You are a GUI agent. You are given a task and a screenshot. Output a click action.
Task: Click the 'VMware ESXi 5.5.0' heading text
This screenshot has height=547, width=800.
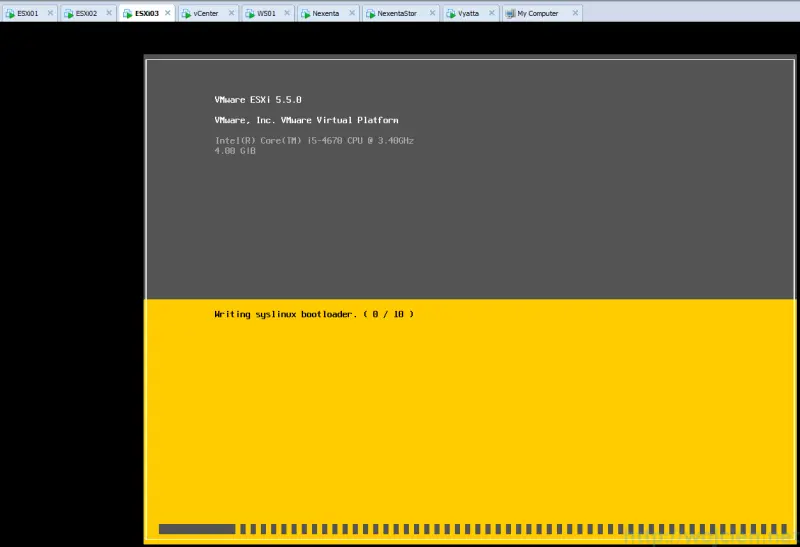(258, 100)
